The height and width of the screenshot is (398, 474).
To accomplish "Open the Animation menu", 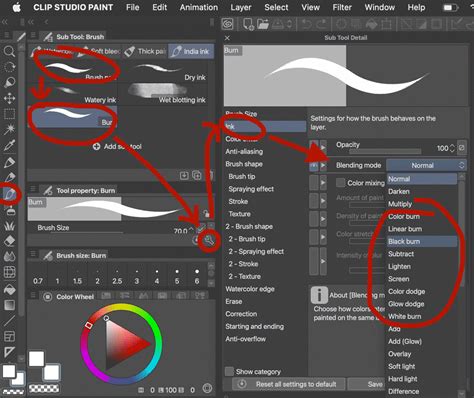I will tap(199, 7).
